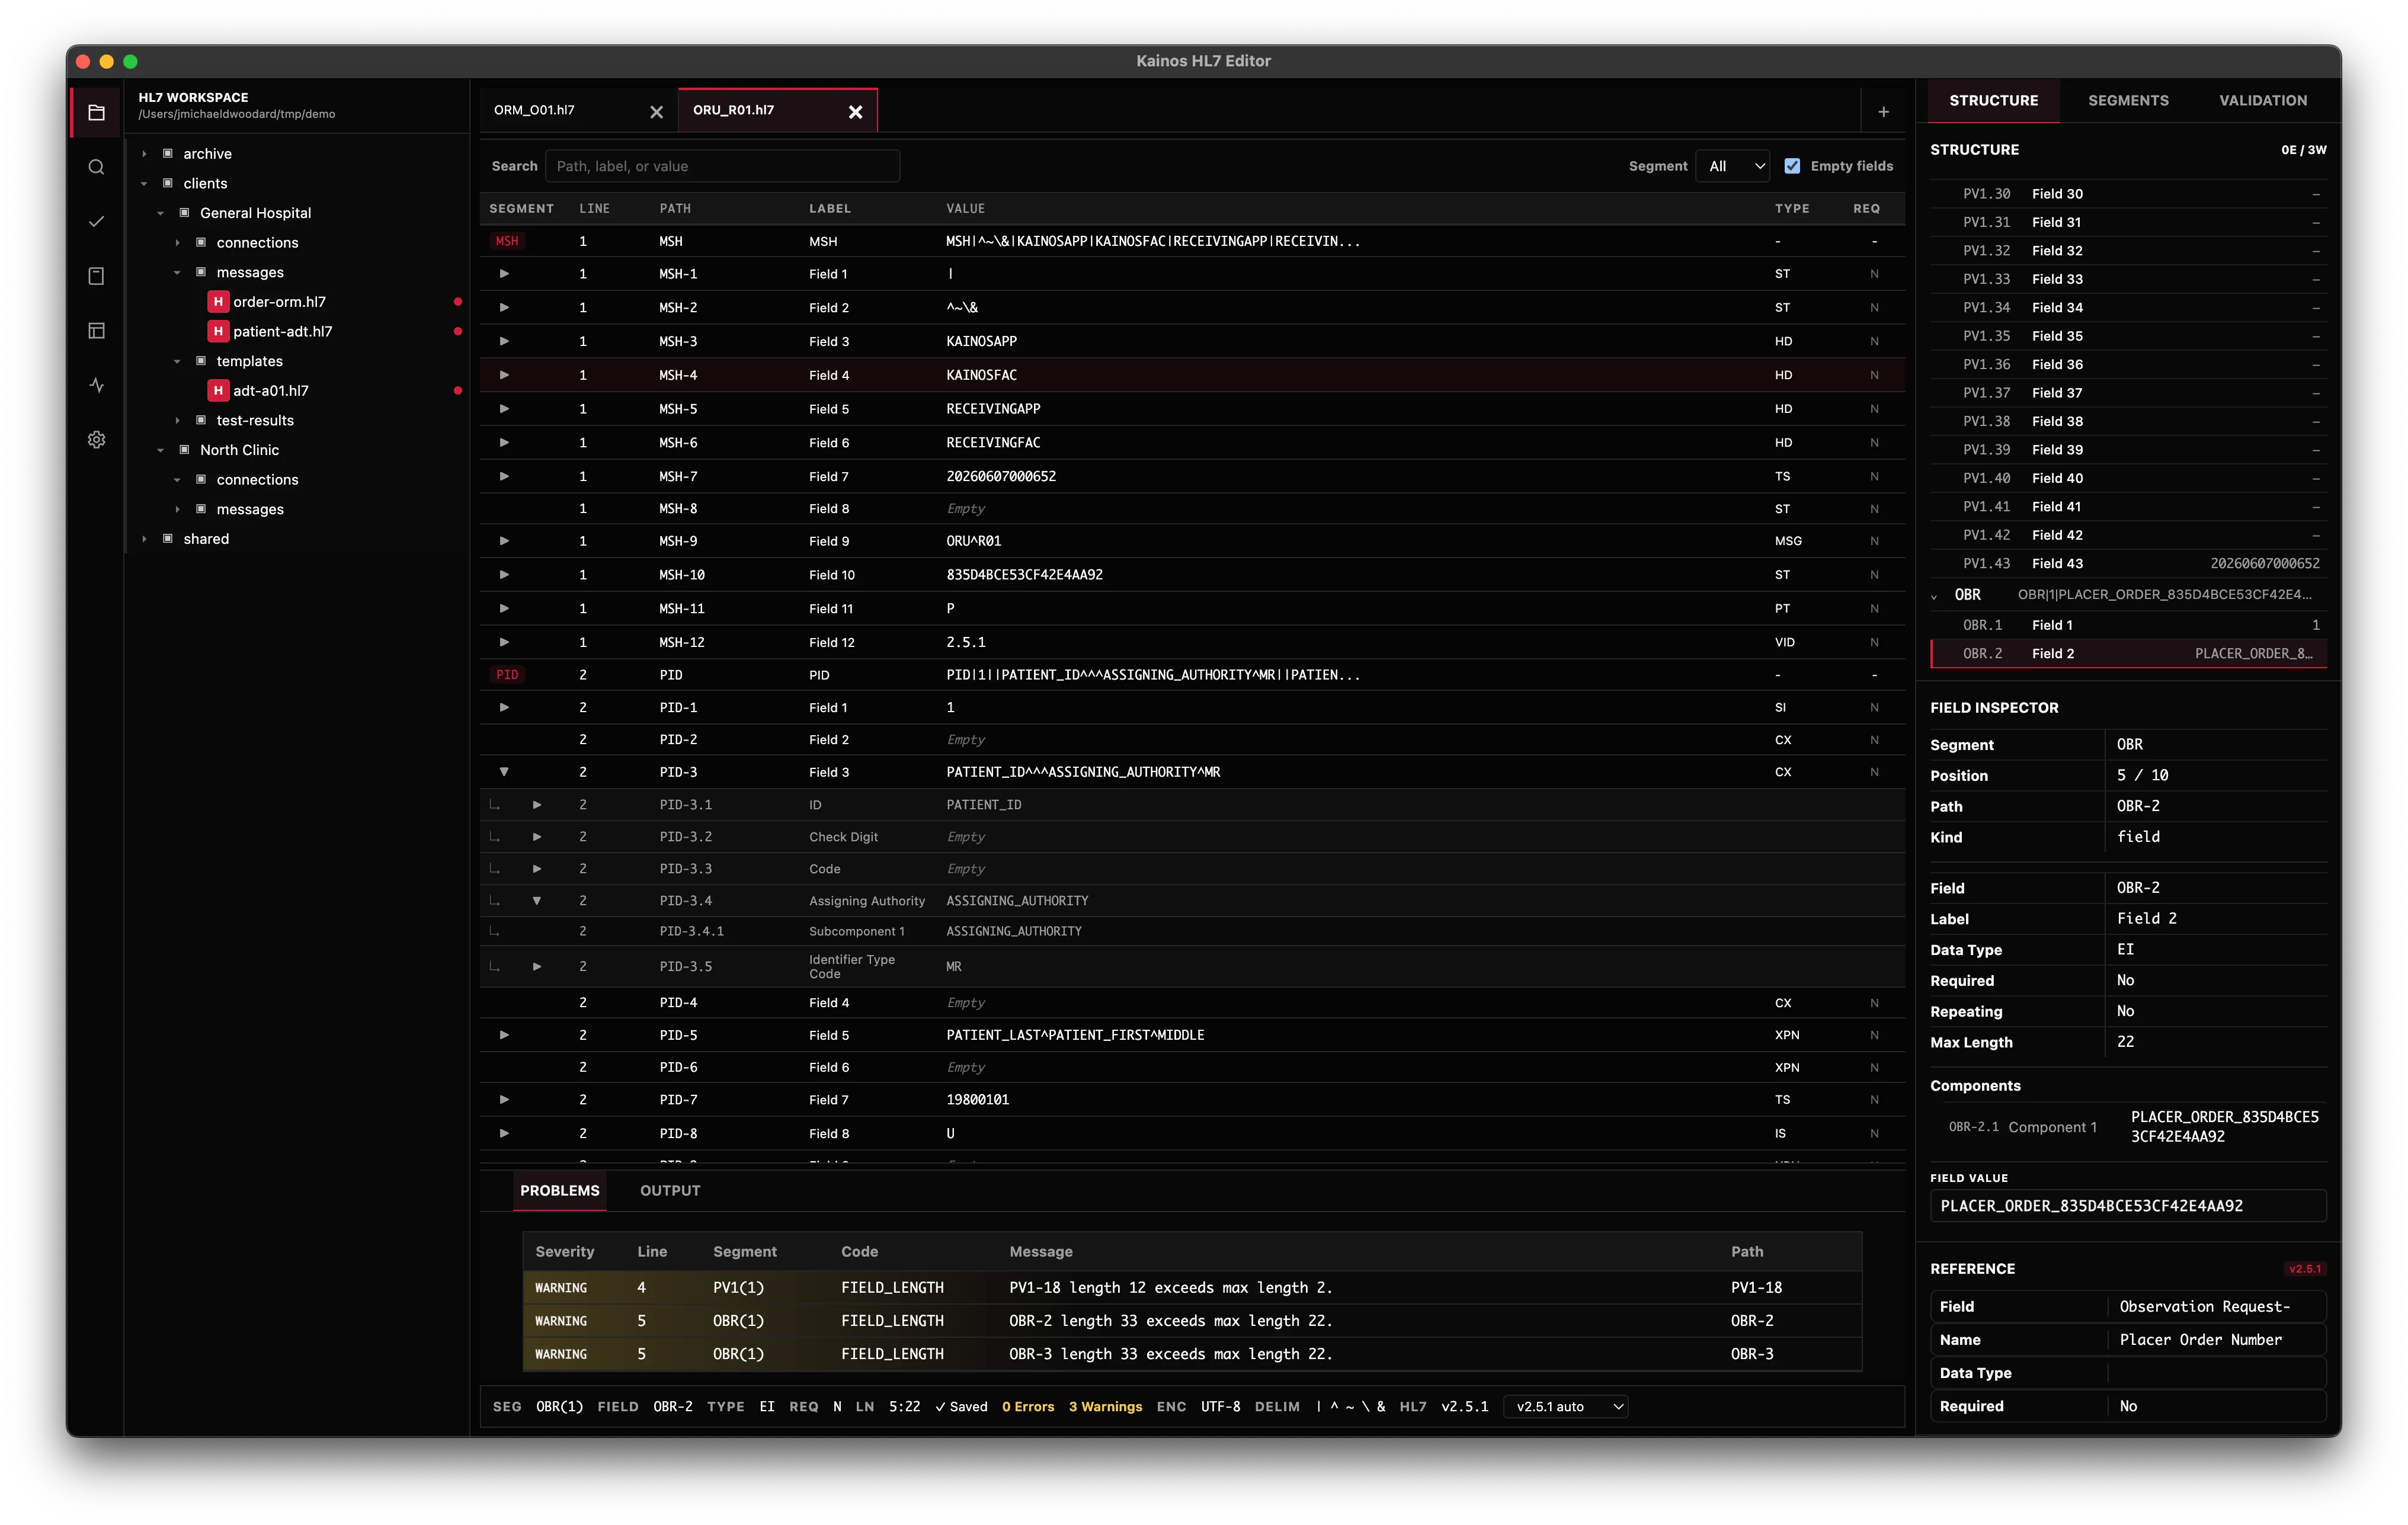
Task: Close the ORM_O01.hl7 tab
Action: click(x=656, y=112)
